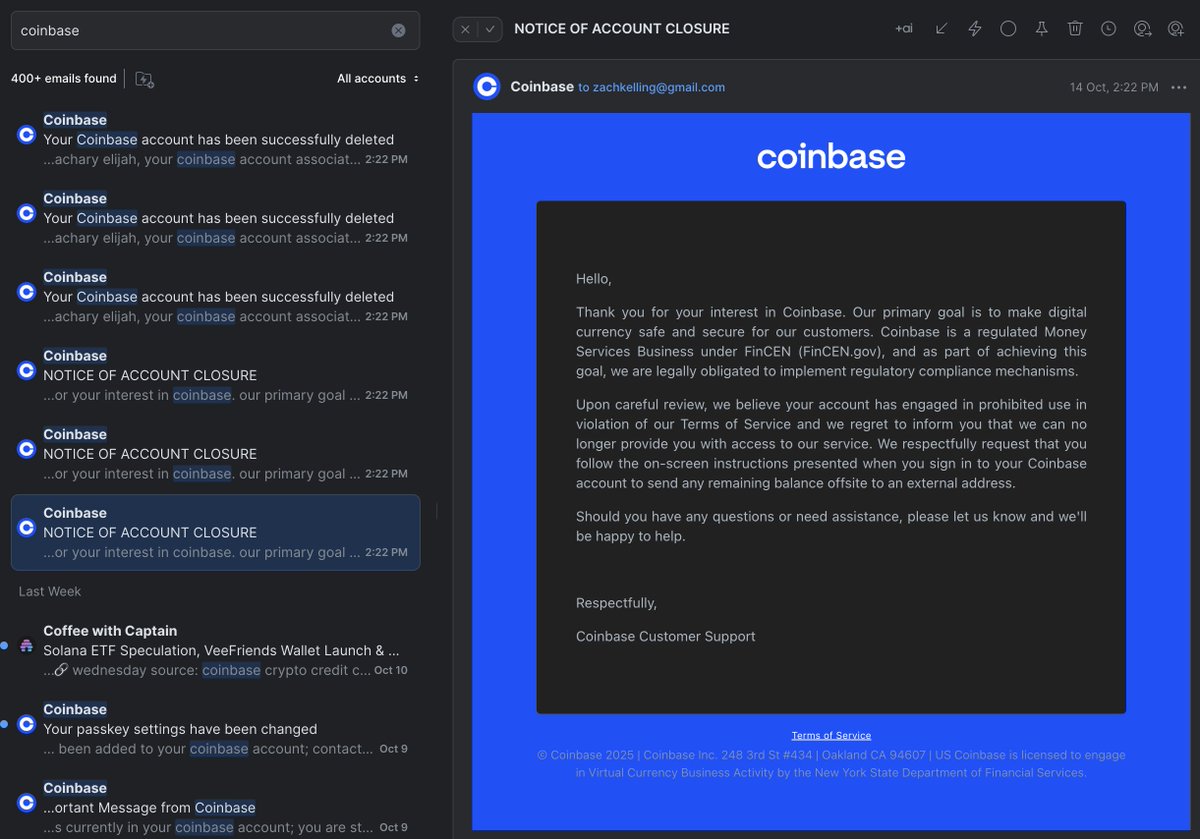
Task: Click the coinbase logo in the email body
Action: (x=831, y=156)
